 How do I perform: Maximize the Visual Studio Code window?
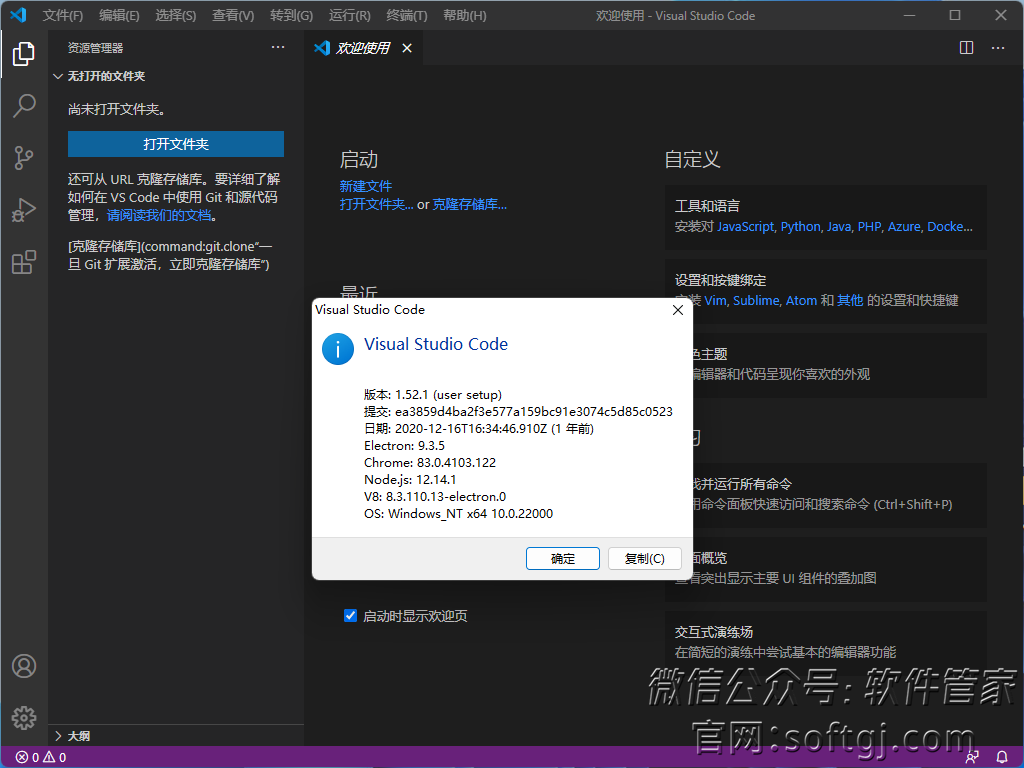pyautogui.click(x=955, y=15)
